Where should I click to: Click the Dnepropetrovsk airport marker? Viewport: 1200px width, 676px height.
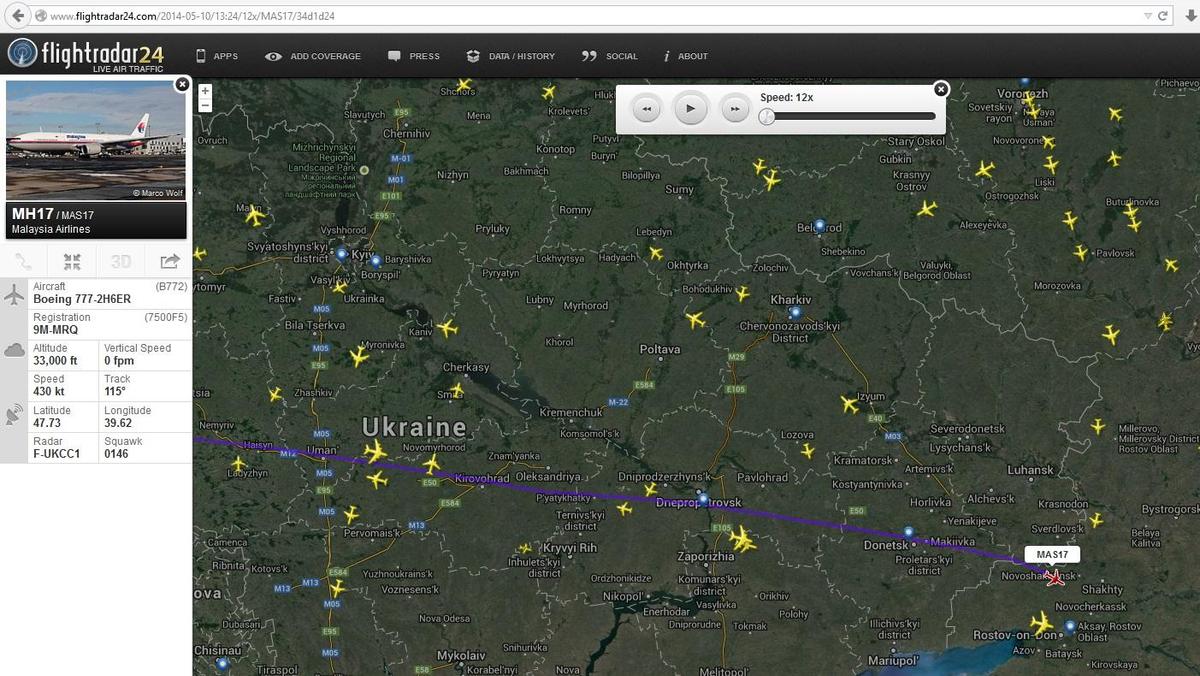(703, 498)
